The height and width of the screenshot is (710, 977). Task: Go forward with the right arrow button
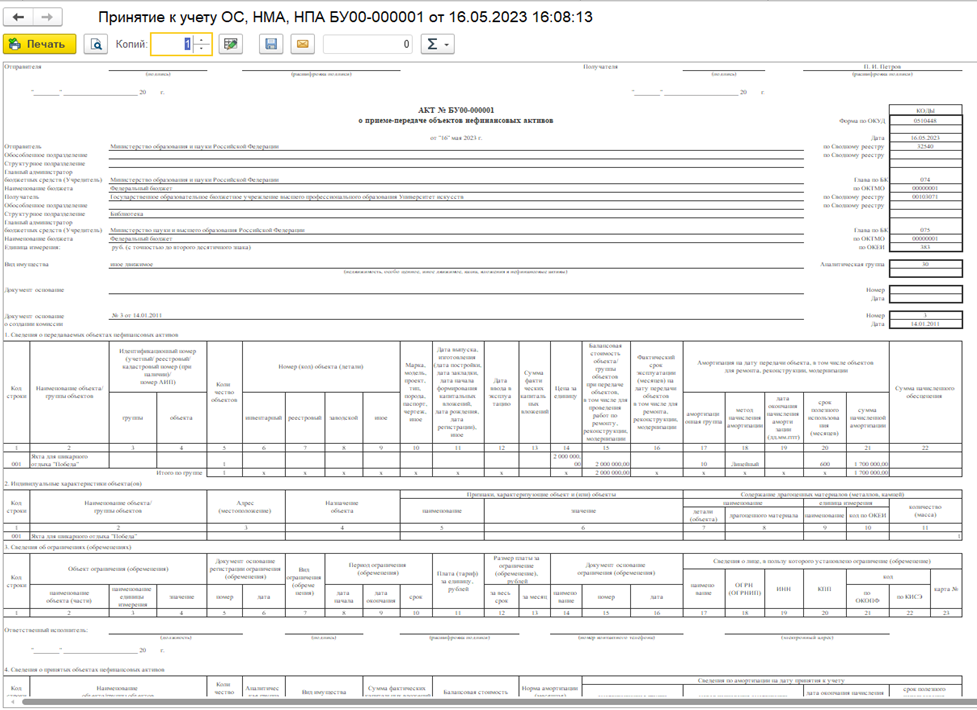[x=47, y=17]
